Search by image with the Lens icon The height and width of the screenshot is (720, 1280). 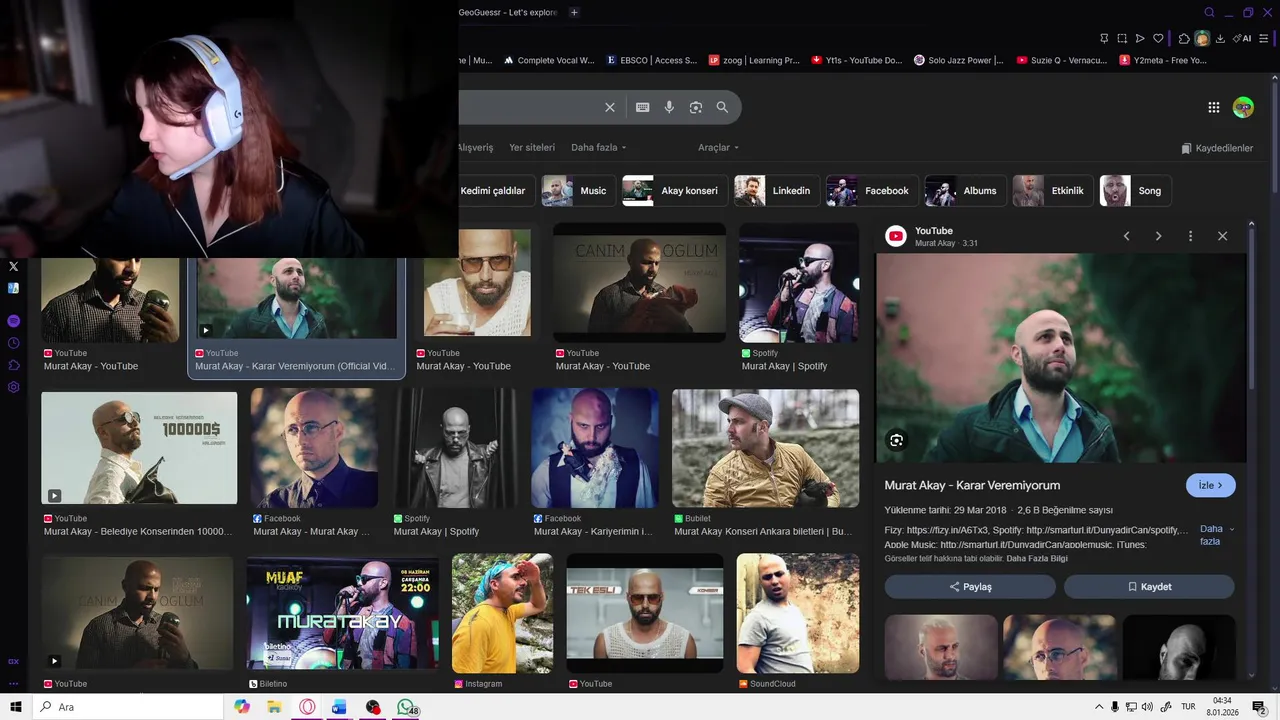tap(696, 107)
